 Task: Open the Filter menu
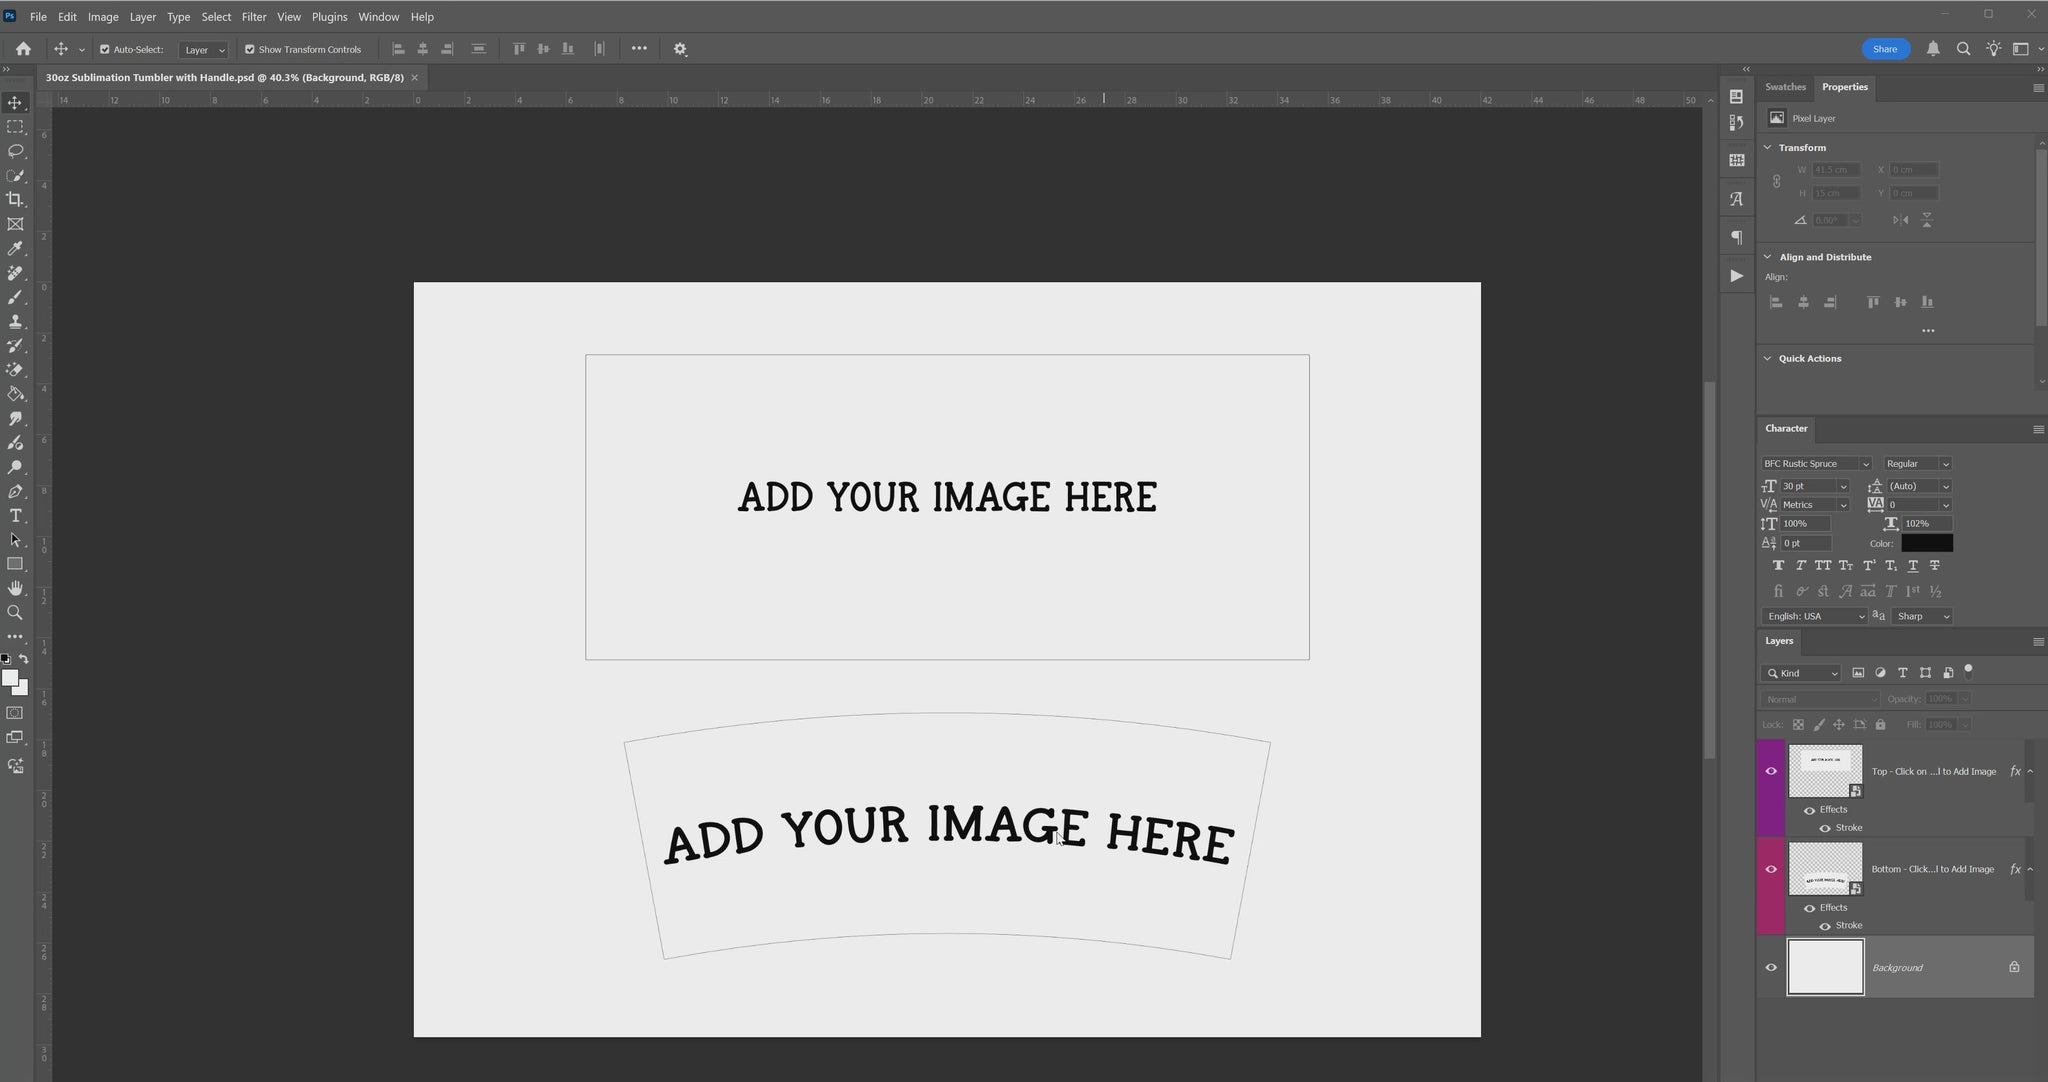point(254,17)
